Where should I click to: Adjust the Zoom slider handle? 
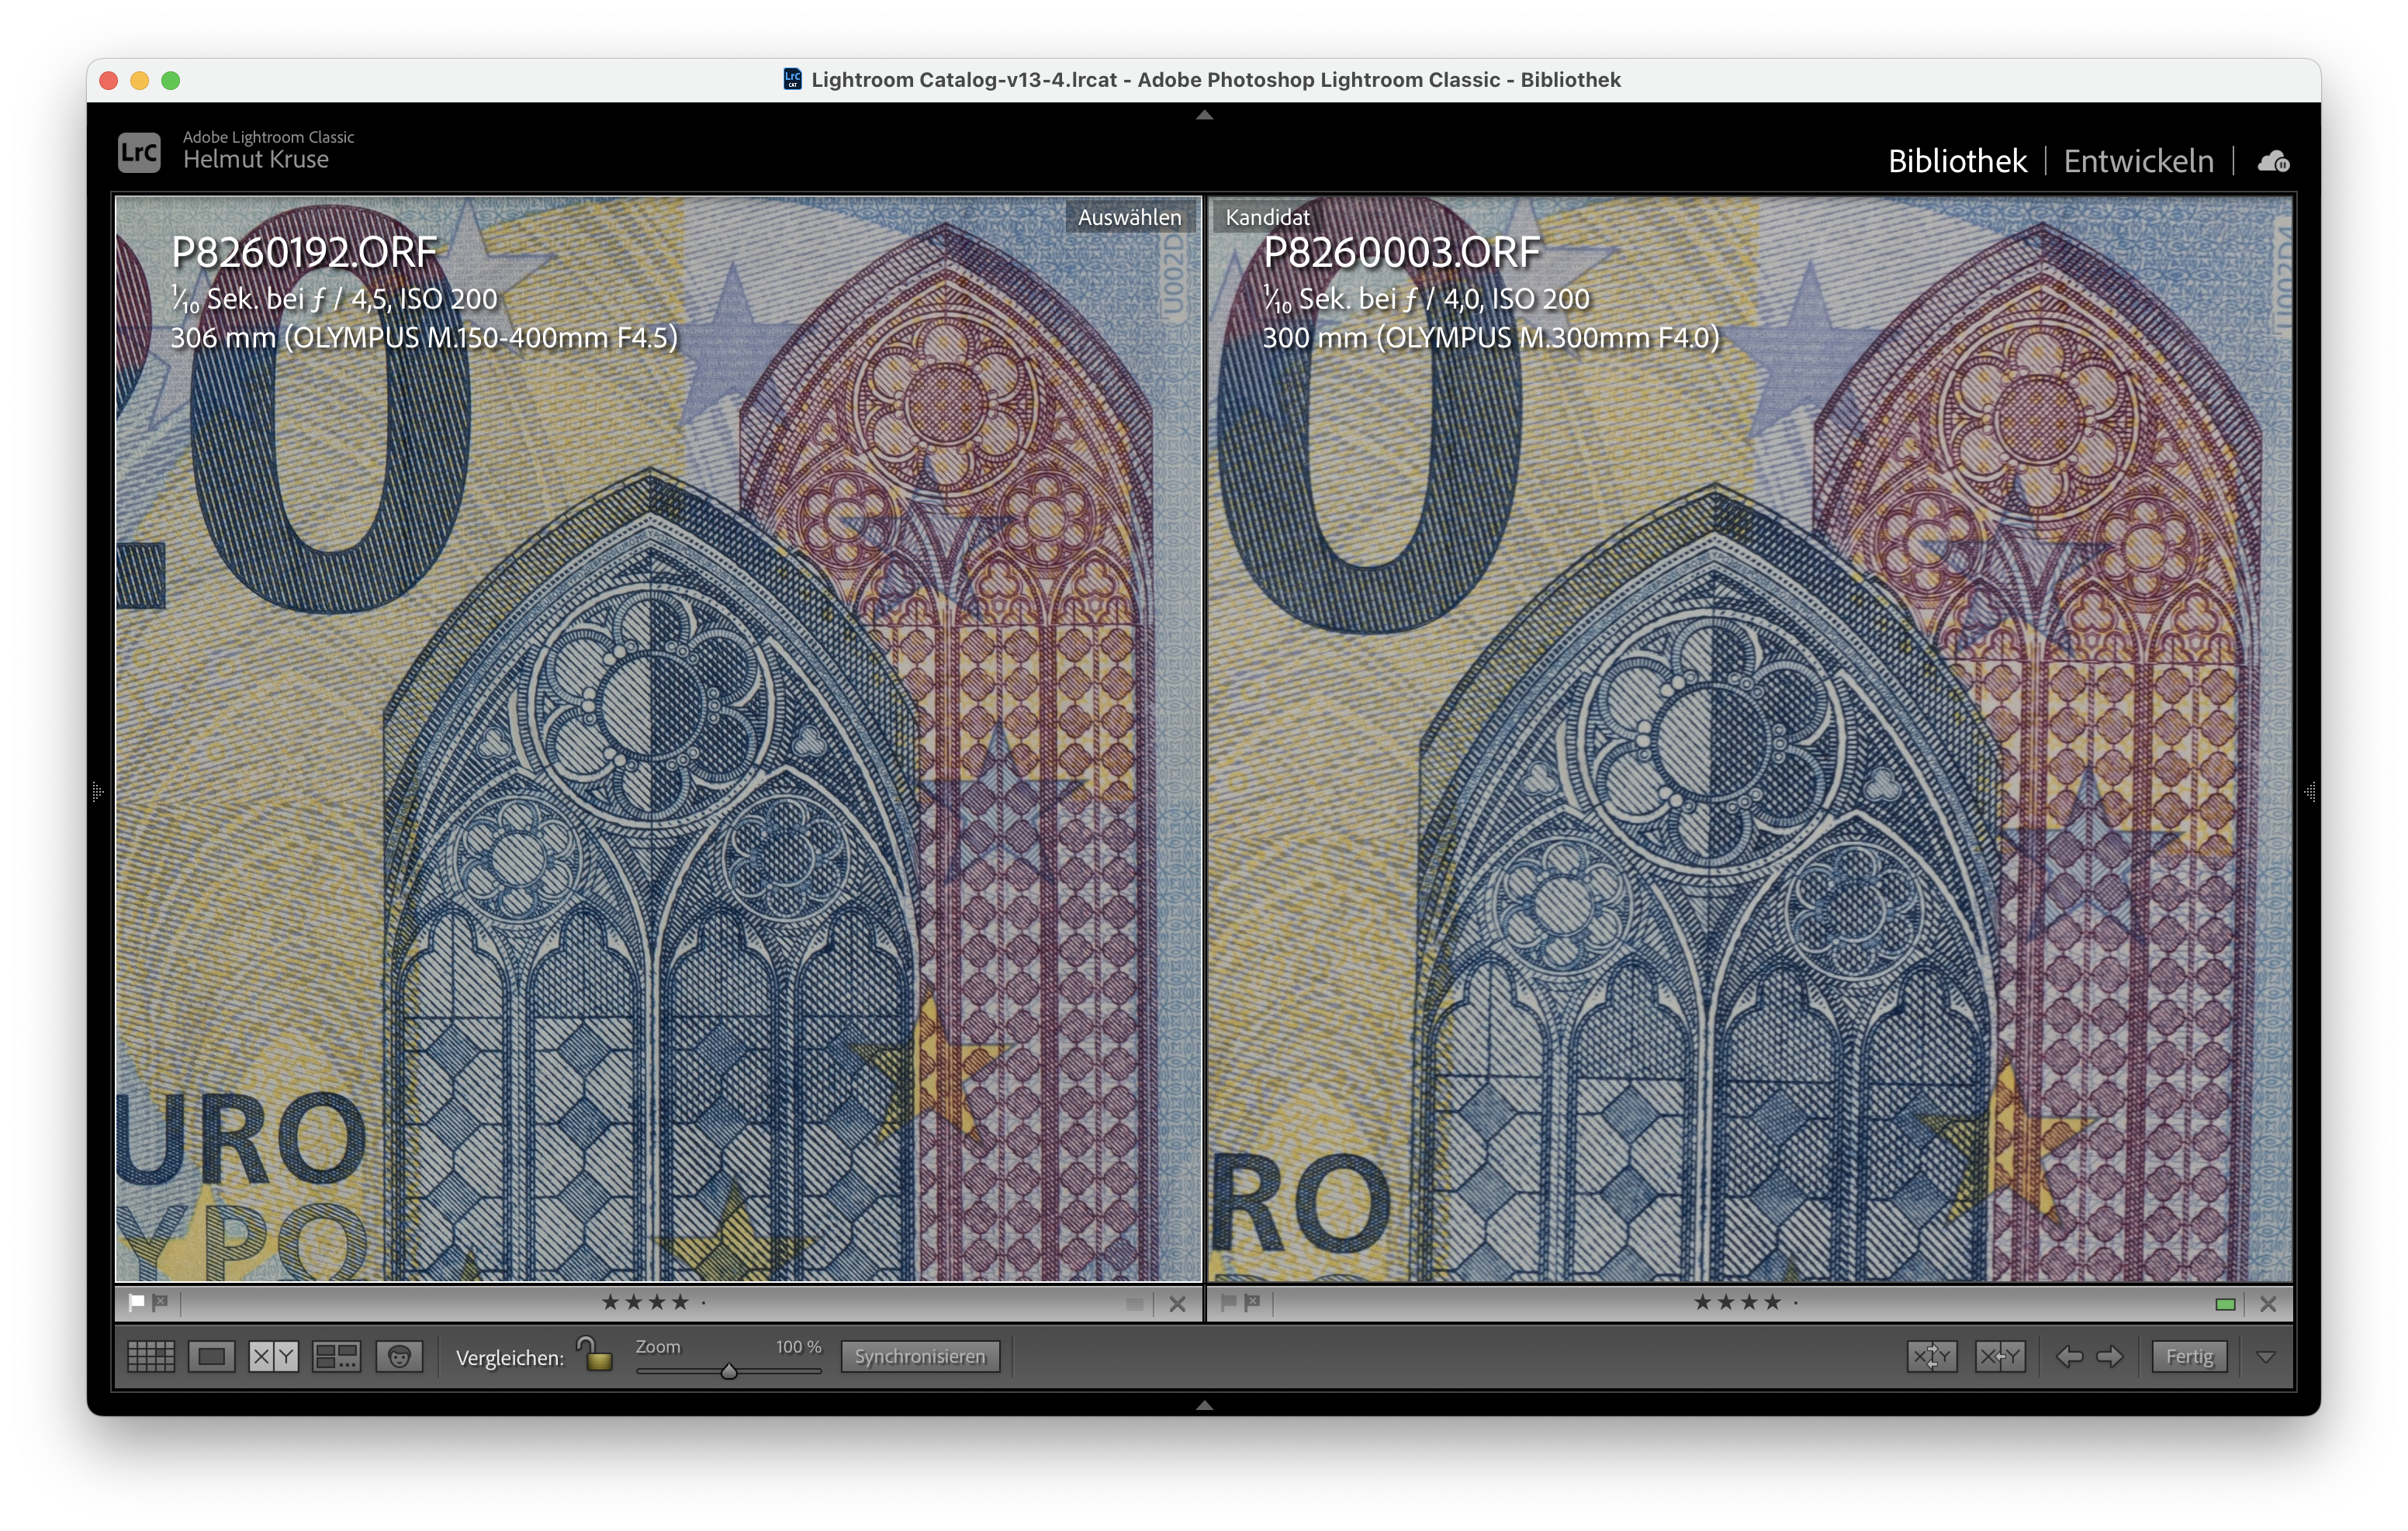point(729,1371)
